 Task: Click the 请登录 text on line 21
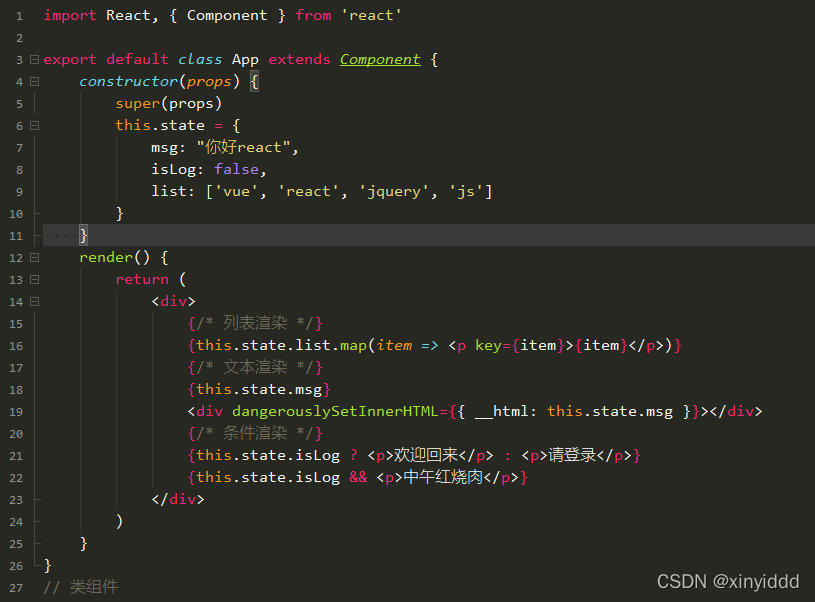tap(572, 455)
